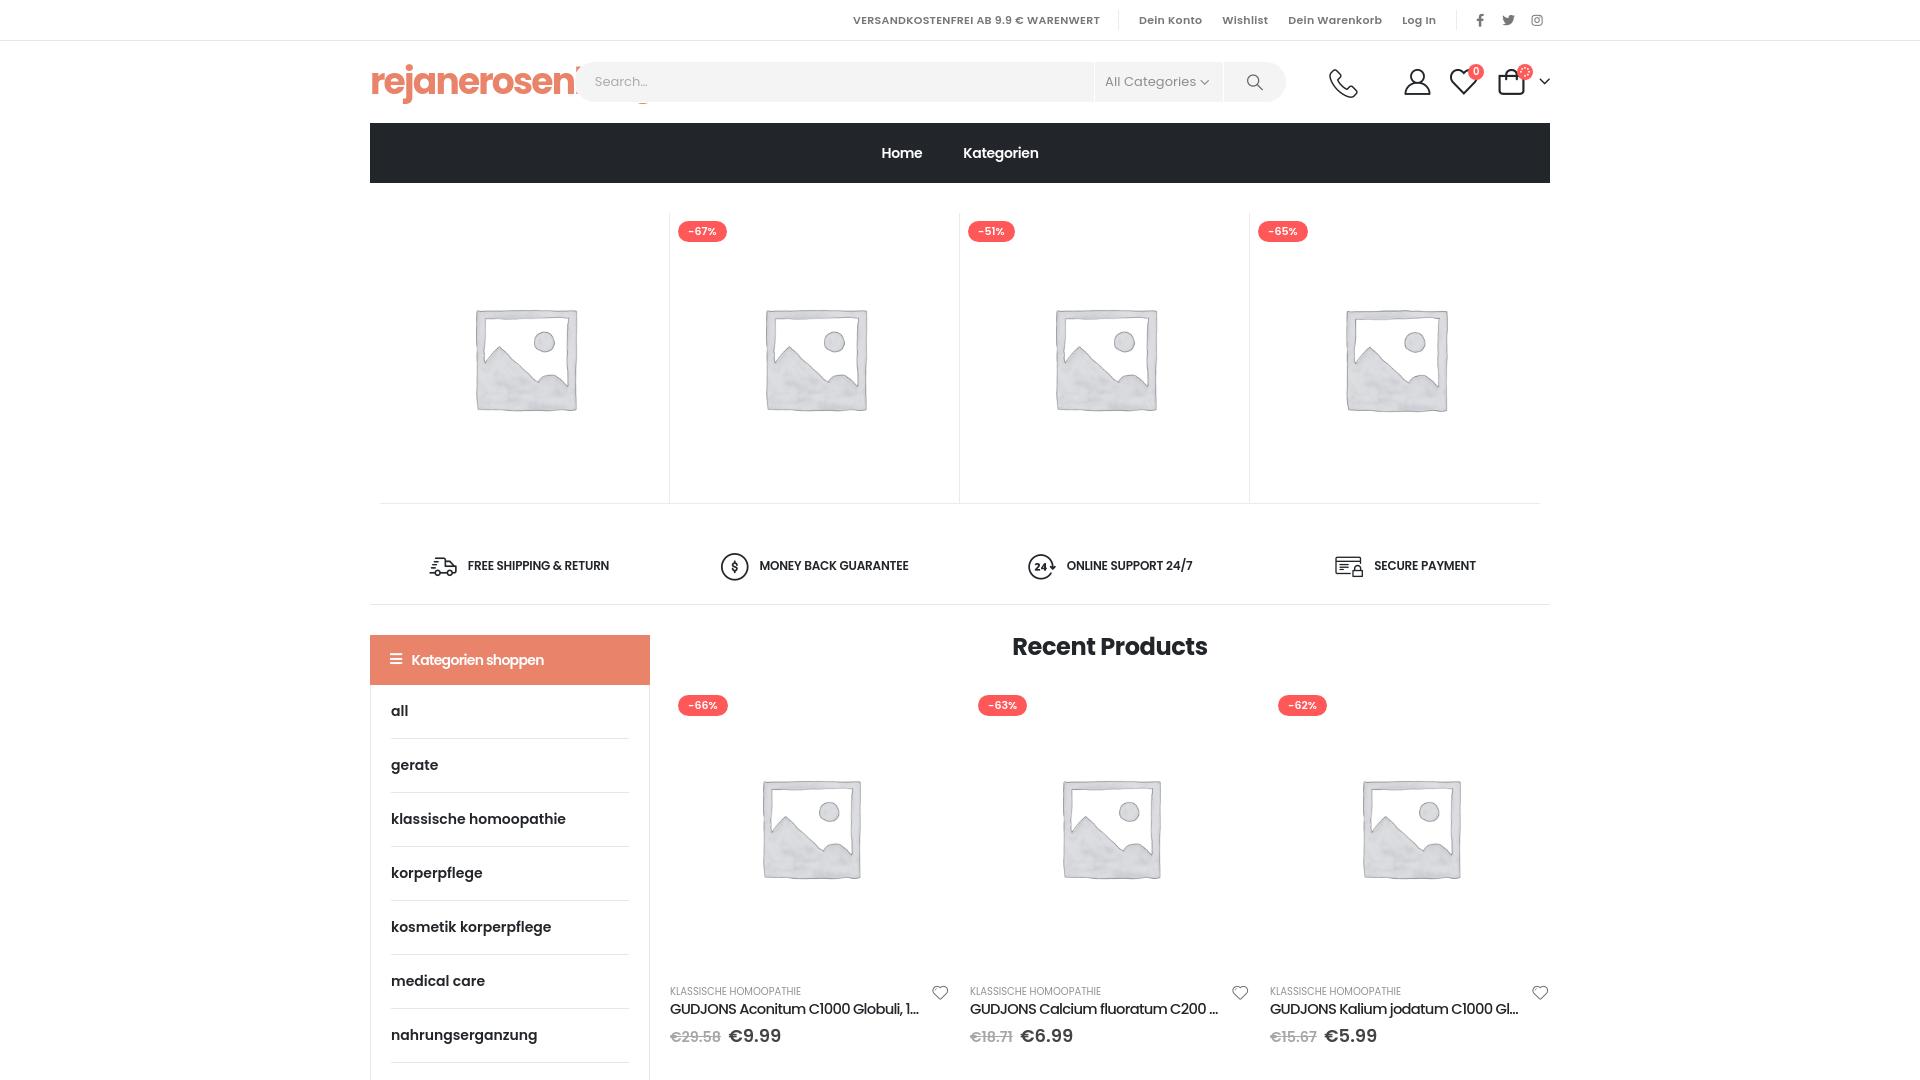Open the Kategorien menu item

[1000, 153]
